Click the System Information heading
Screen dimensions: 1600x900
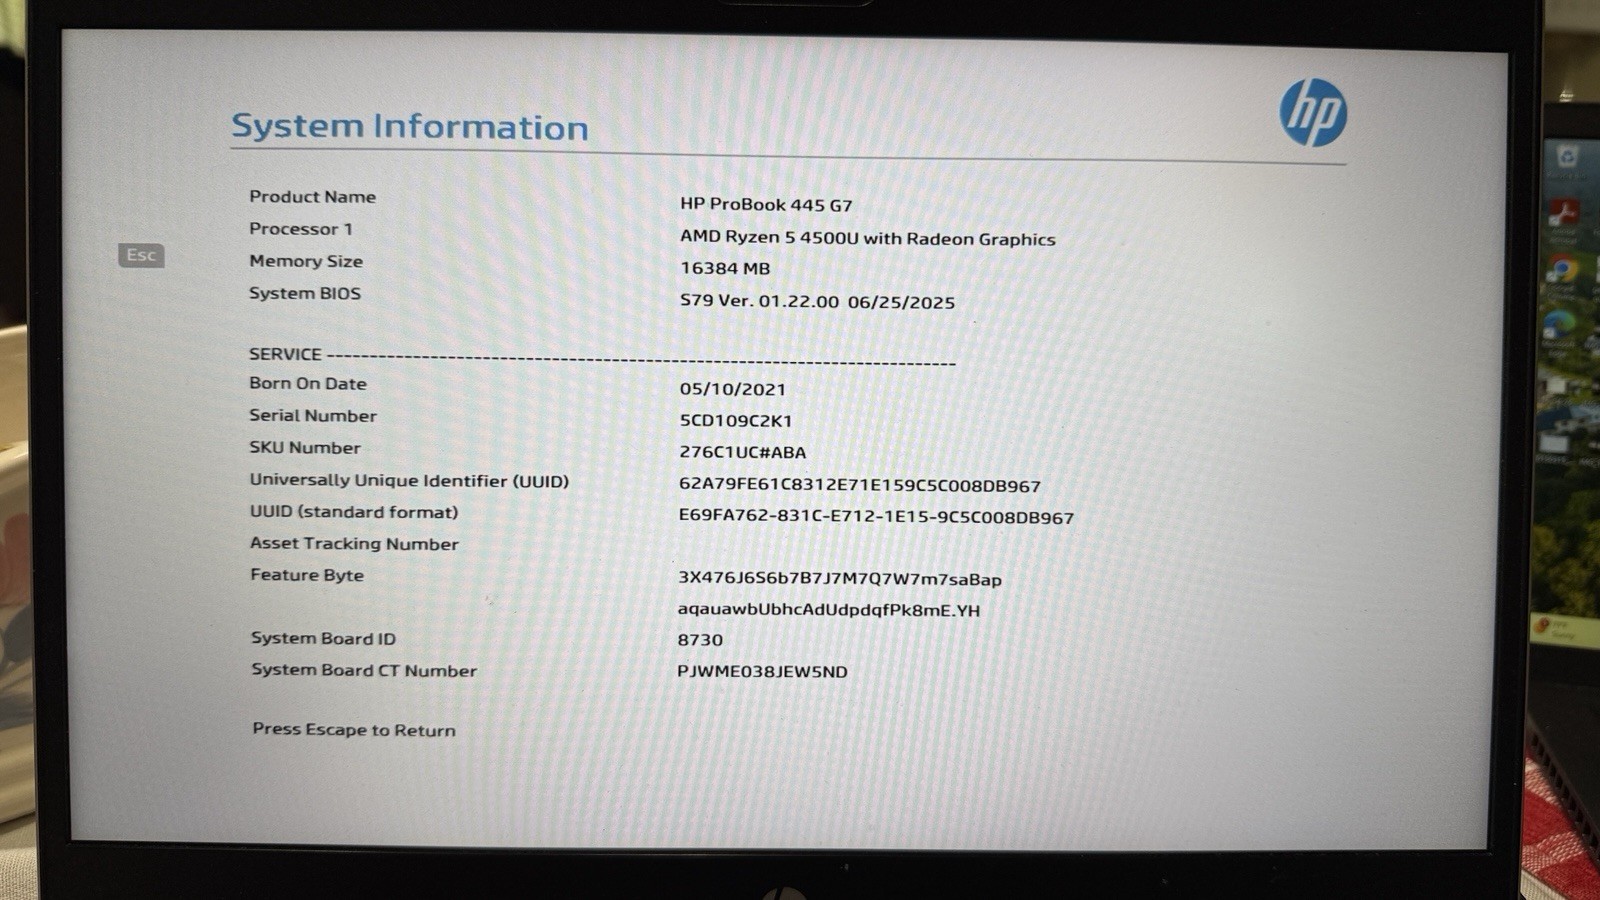click(x=410, y=127)
